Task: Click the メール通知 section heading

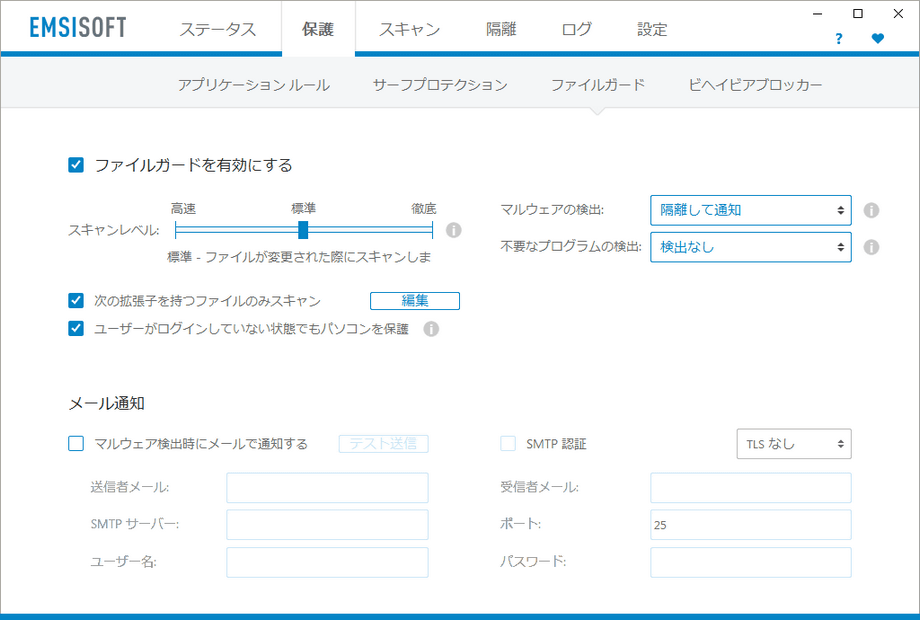Action: pos(107,404)
